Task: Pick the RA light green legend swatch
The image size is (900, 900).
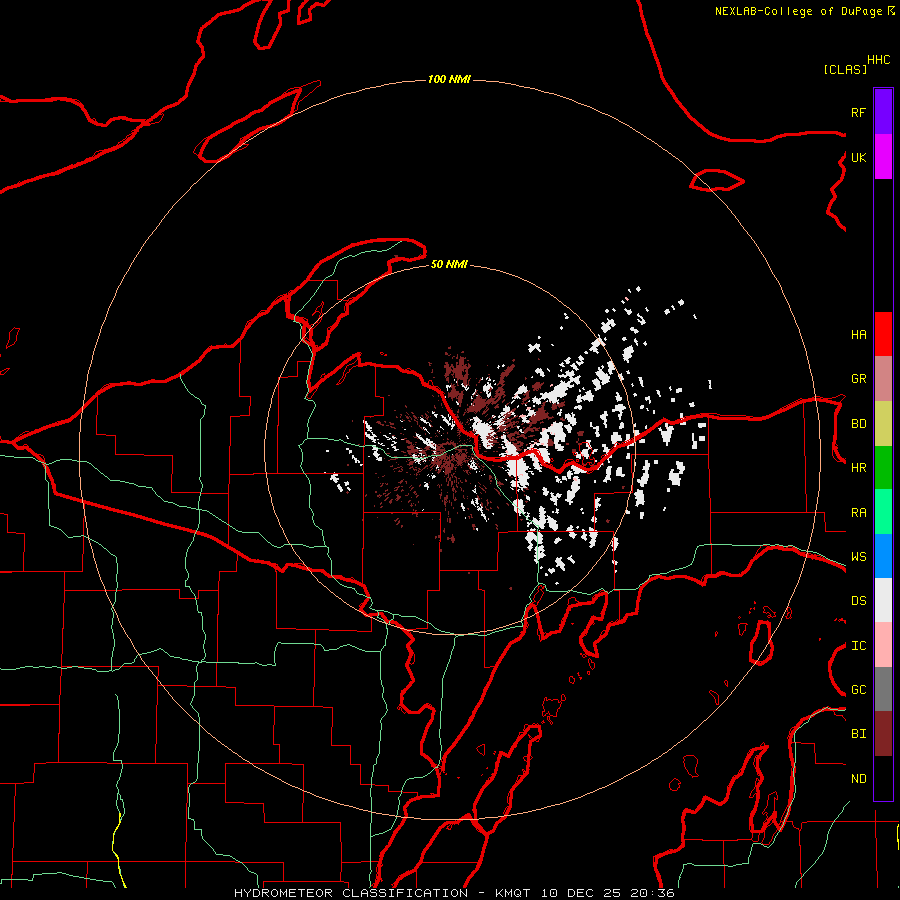Action: (883, 512)
